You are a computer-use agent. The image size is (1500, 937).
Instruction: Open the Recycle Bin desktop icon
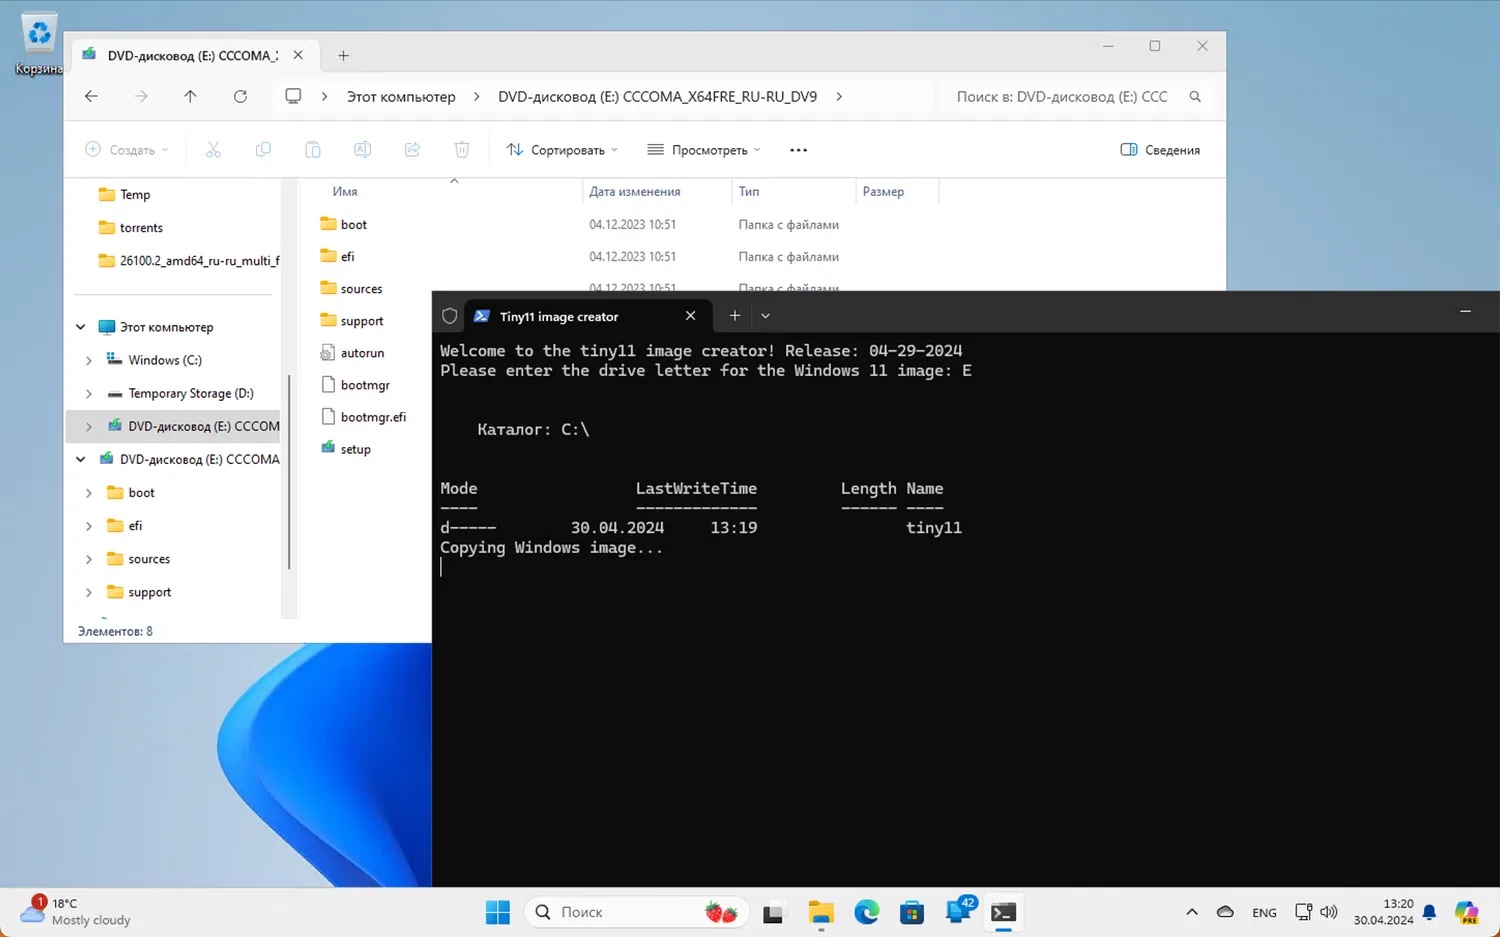[x=38, y=44]
